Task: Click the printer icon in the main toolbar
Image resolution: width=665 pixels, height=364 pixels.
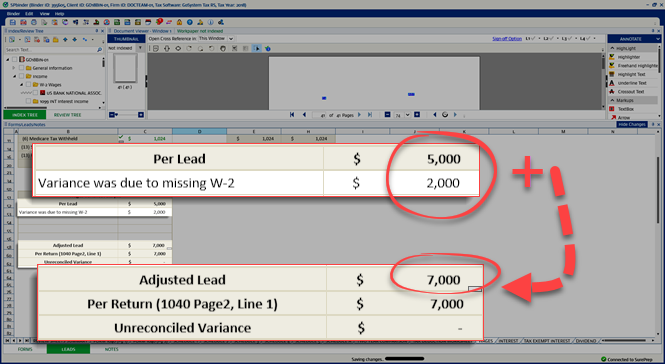Action: tap(34, 22)
